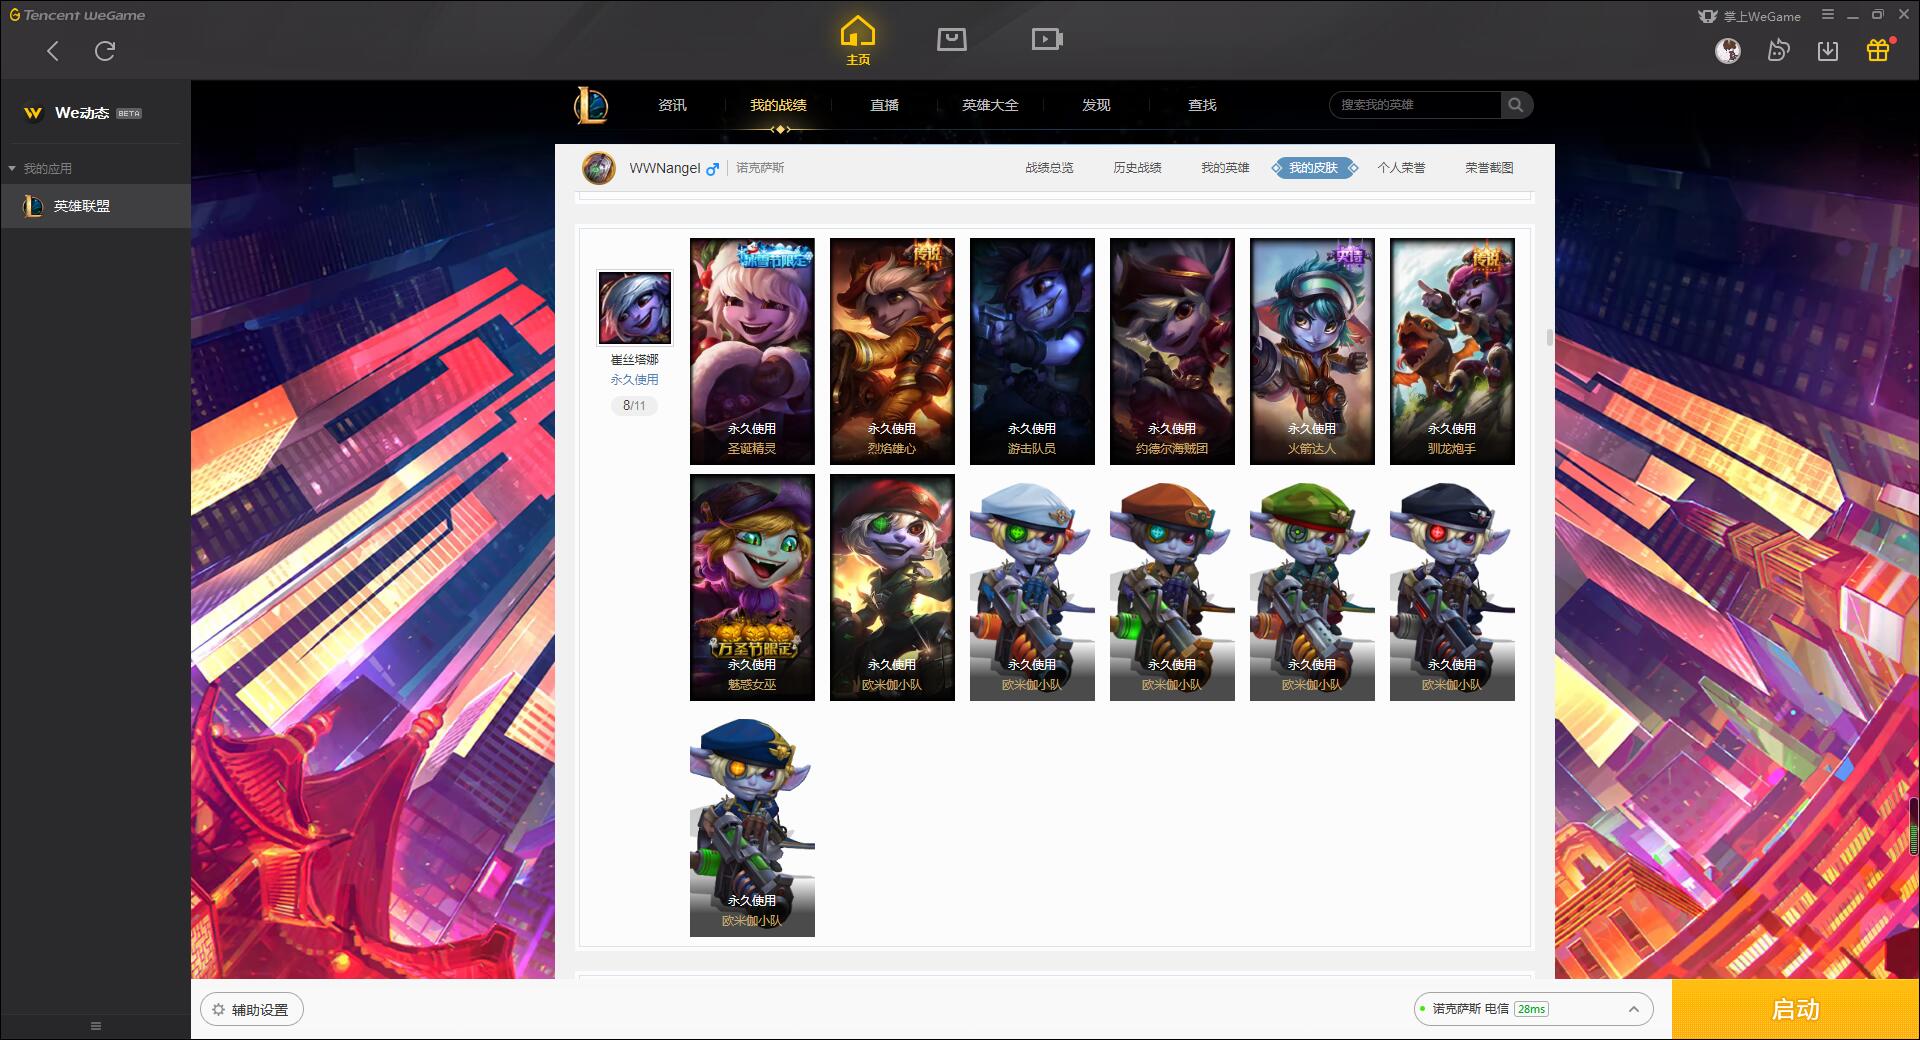The image size is (1920, 1040).
Task: Click the 崔丝塔娜 champion portrait
Action: click(x=635, y=307)
